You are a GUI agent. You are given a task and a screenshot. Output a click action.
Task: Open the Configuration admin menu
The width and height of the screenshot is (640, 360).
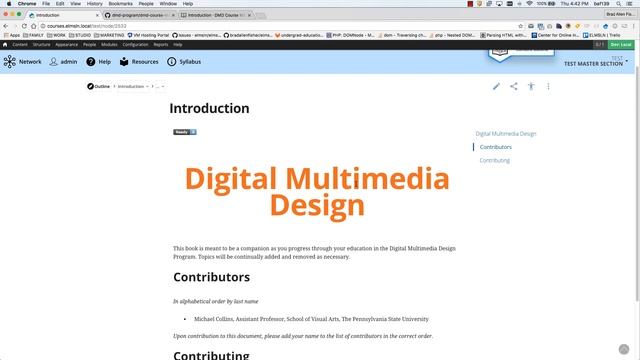point(135,44)
